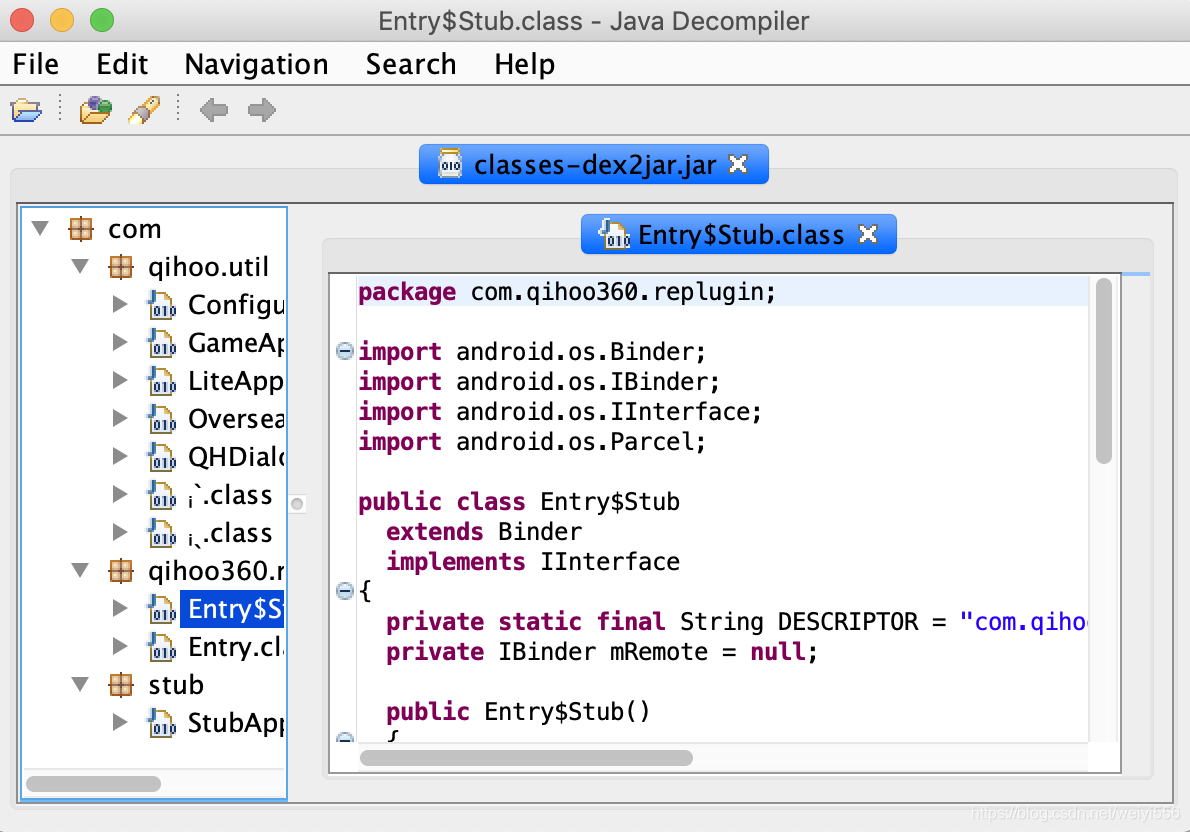Screen dimensions: 1190x832
Task: Select the stub package icon
Action: click(121, 685)
